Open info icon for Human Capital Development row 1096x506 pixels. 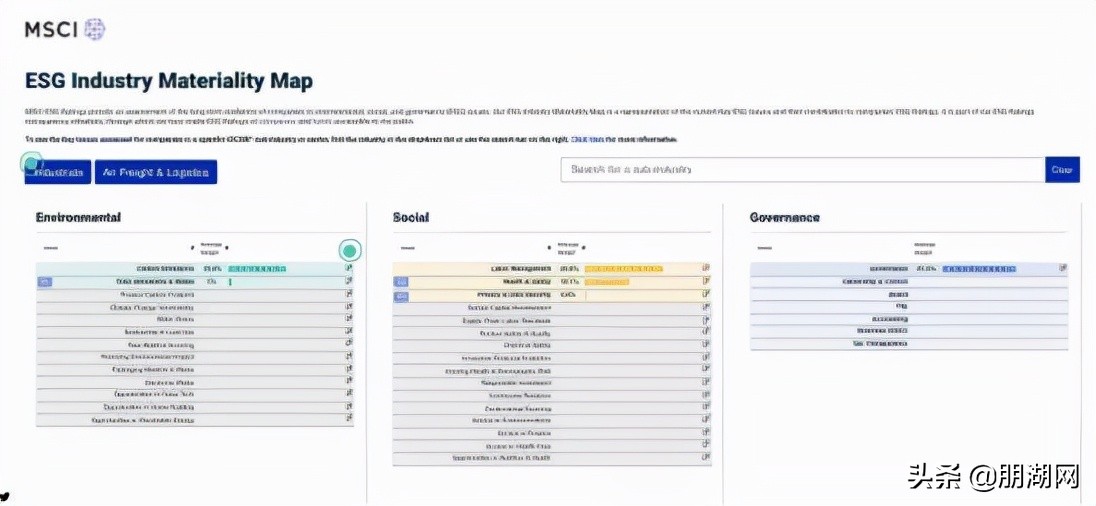pos(706,307)
